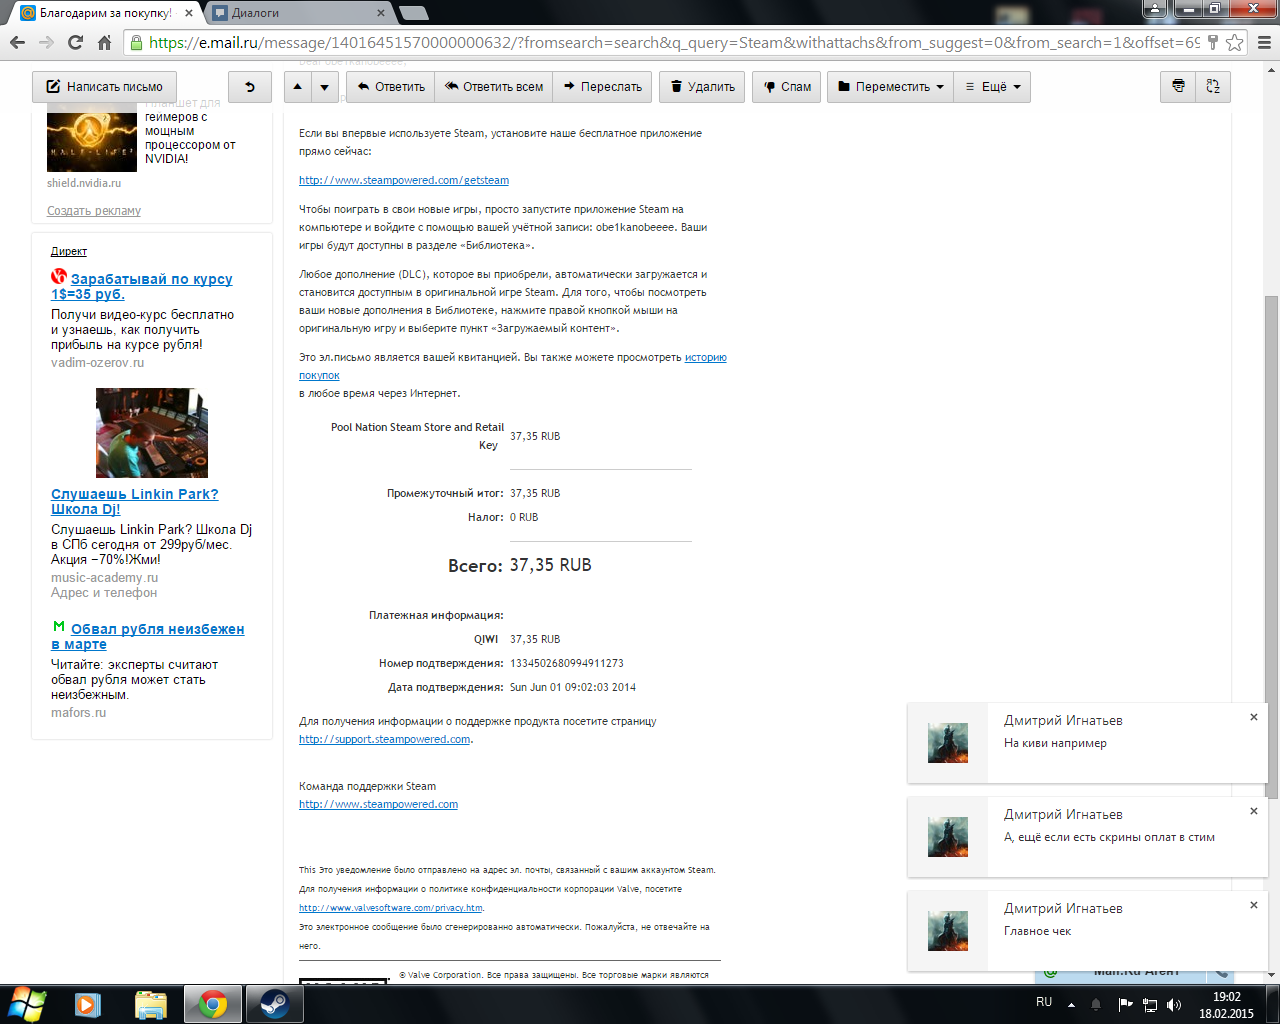1280x1024 pixels.
Task: Open support.steampowered.com link
Action: (x=384, y=739)
